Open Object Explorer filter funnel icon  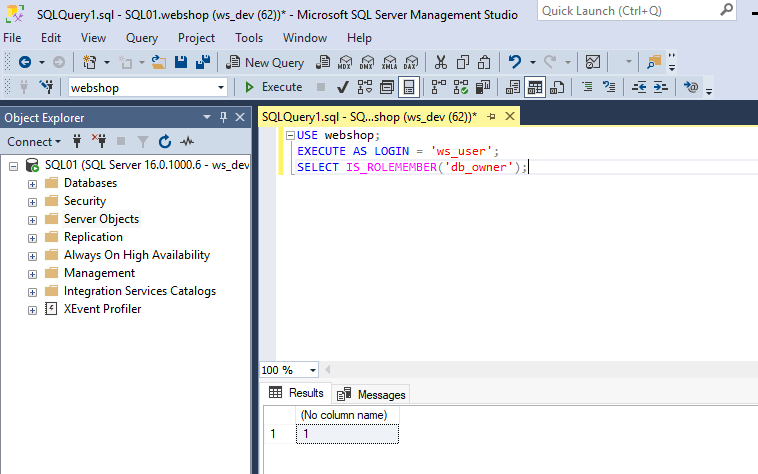tap(143, 142)
